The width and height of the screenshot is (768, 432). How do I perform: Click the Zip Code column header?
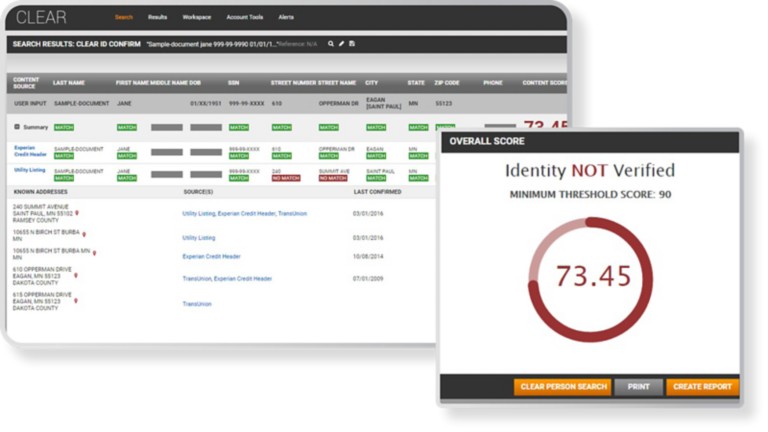coord(447,83)
